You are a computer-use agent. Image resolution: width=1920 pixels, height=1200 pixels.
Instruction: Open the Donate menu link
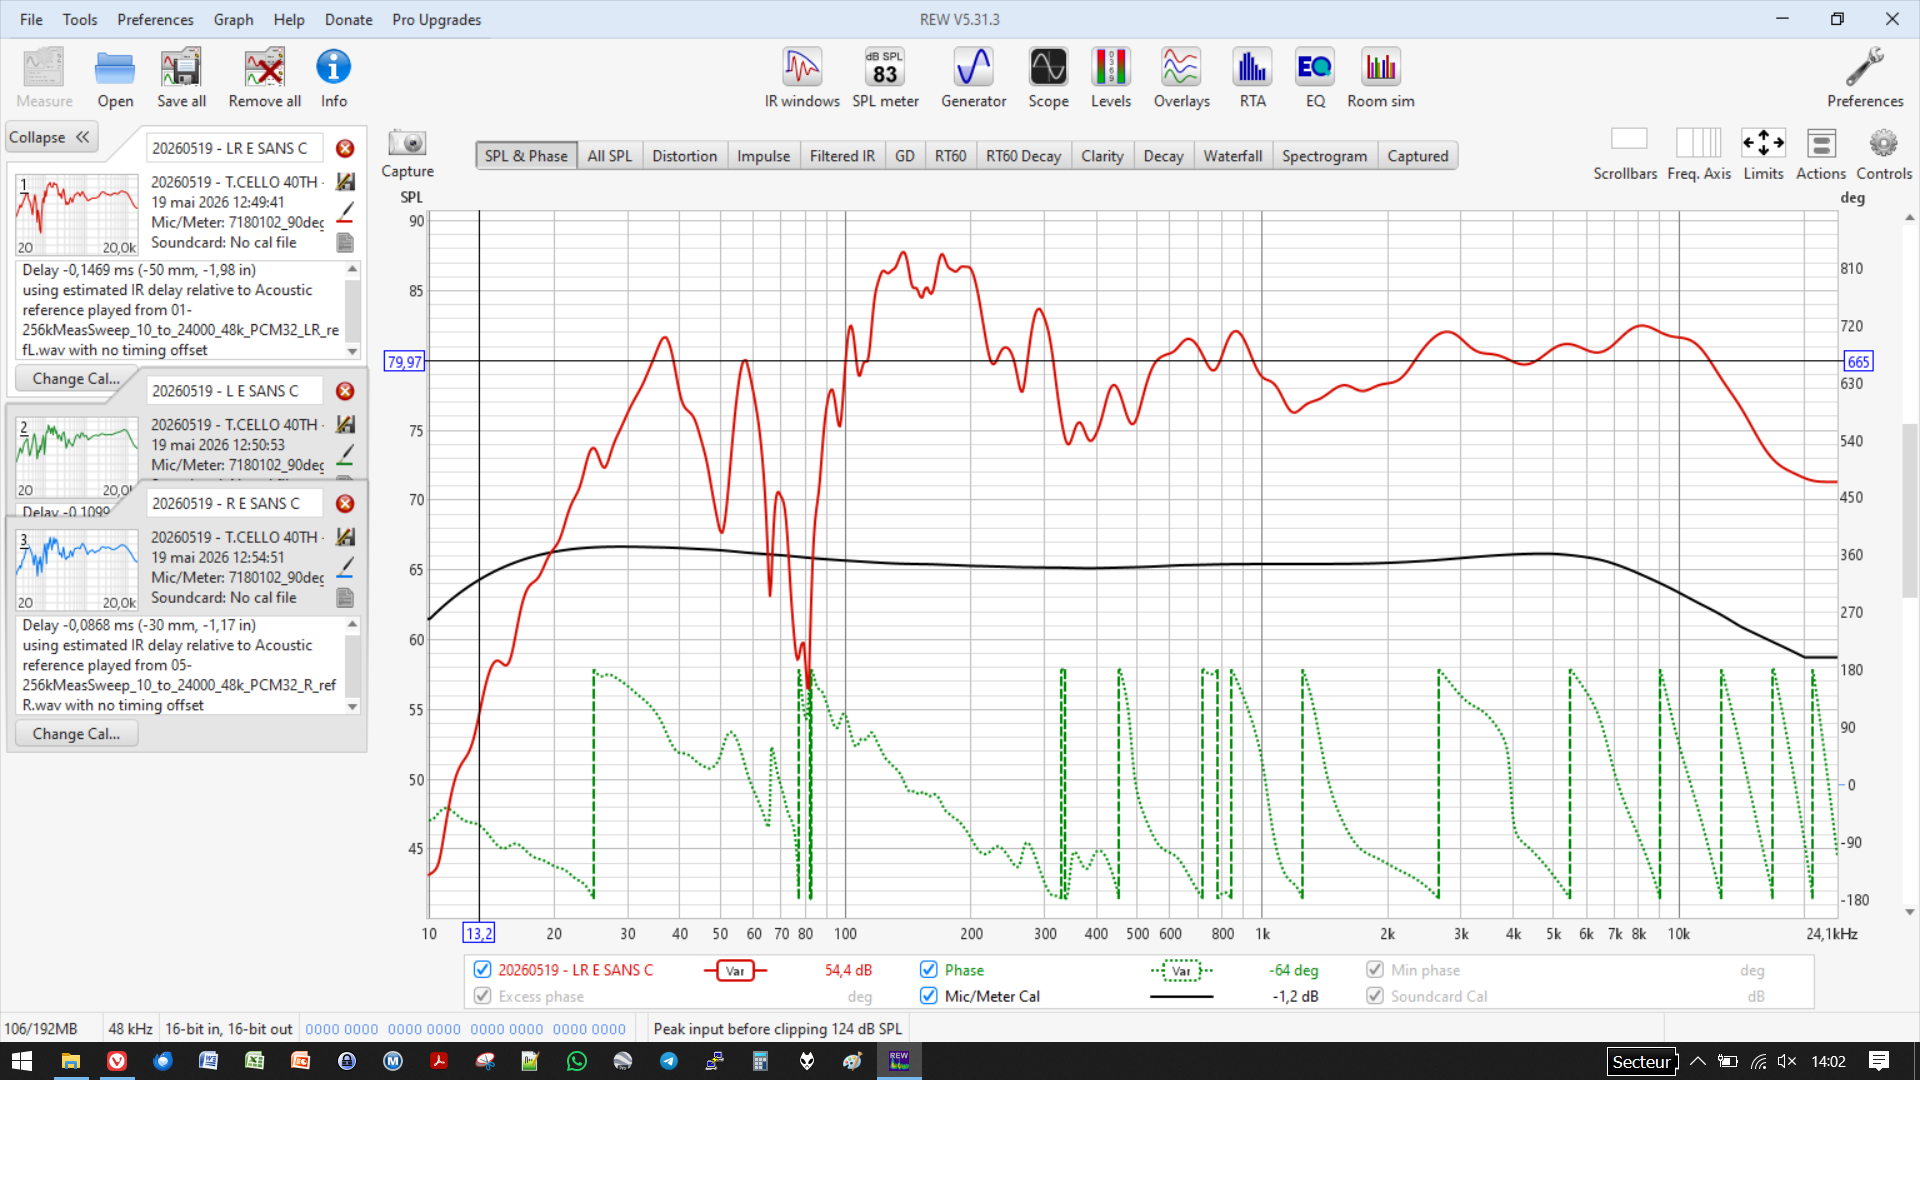coord(348,19)
